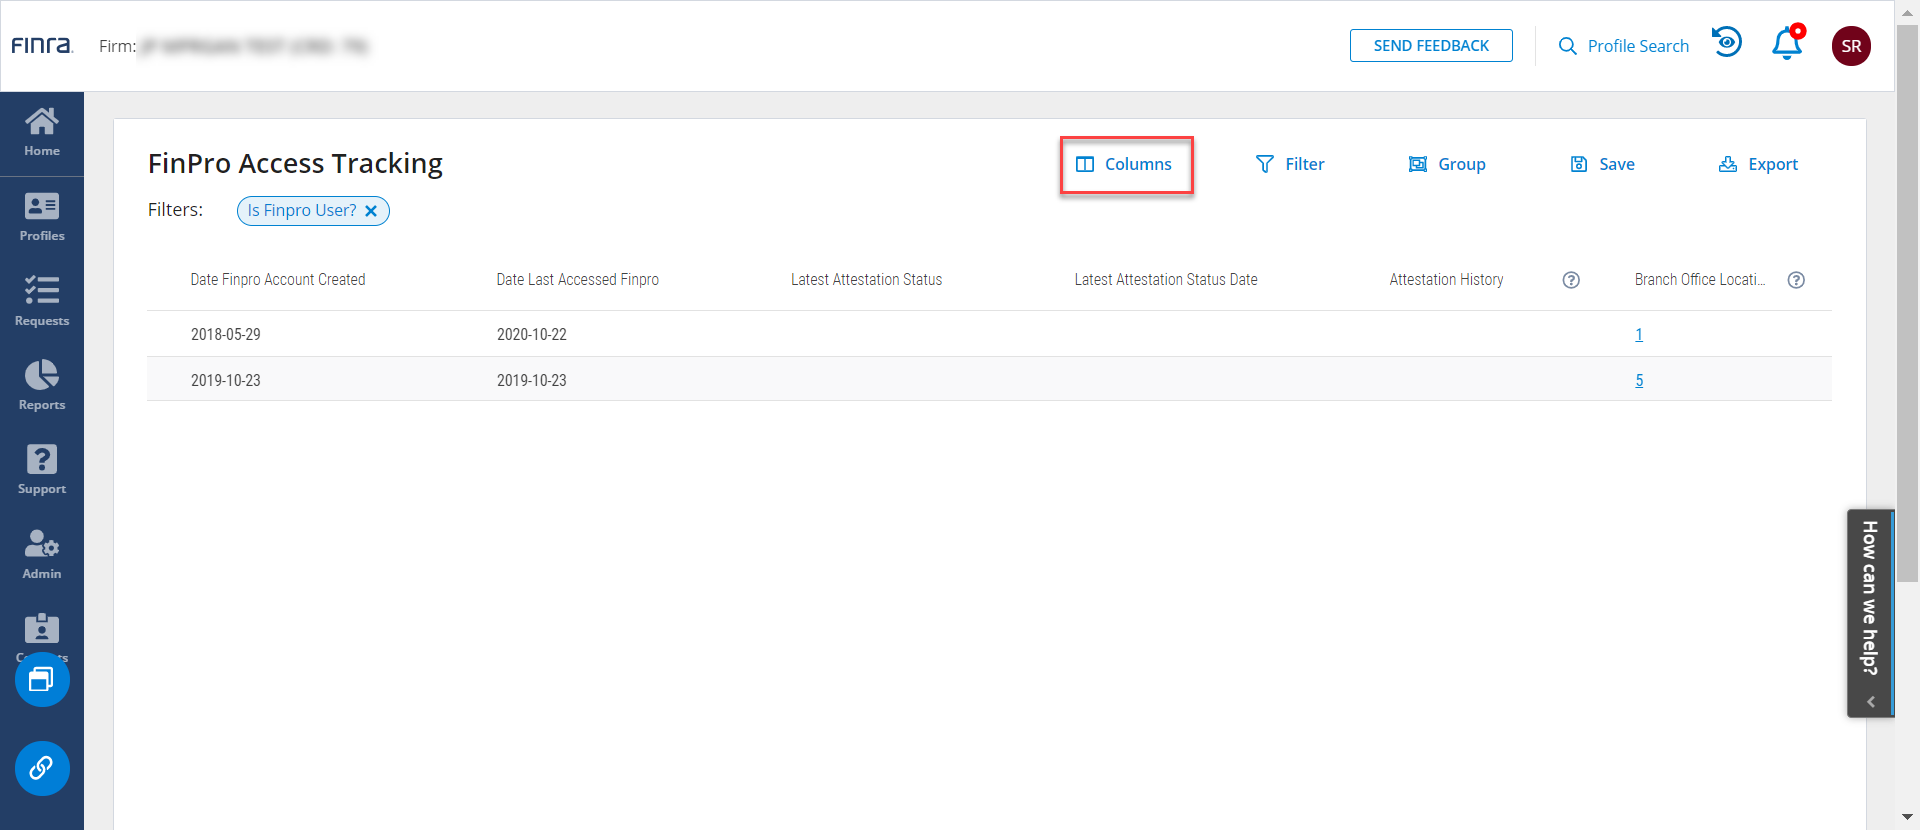Click the Group toolbar option
The width and height of the screenshot is (1920, 830).
pyautogui.click(x=1447, y=164)
